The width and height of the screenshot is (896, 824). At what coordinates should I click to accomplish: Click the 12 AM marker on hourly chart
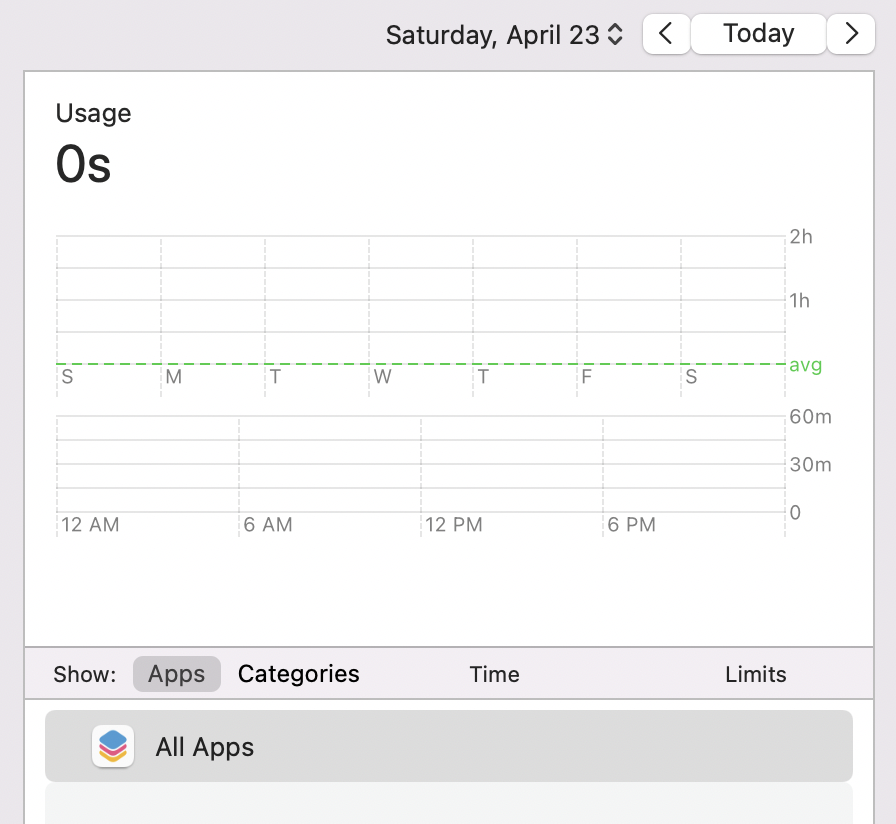[90, 525]
